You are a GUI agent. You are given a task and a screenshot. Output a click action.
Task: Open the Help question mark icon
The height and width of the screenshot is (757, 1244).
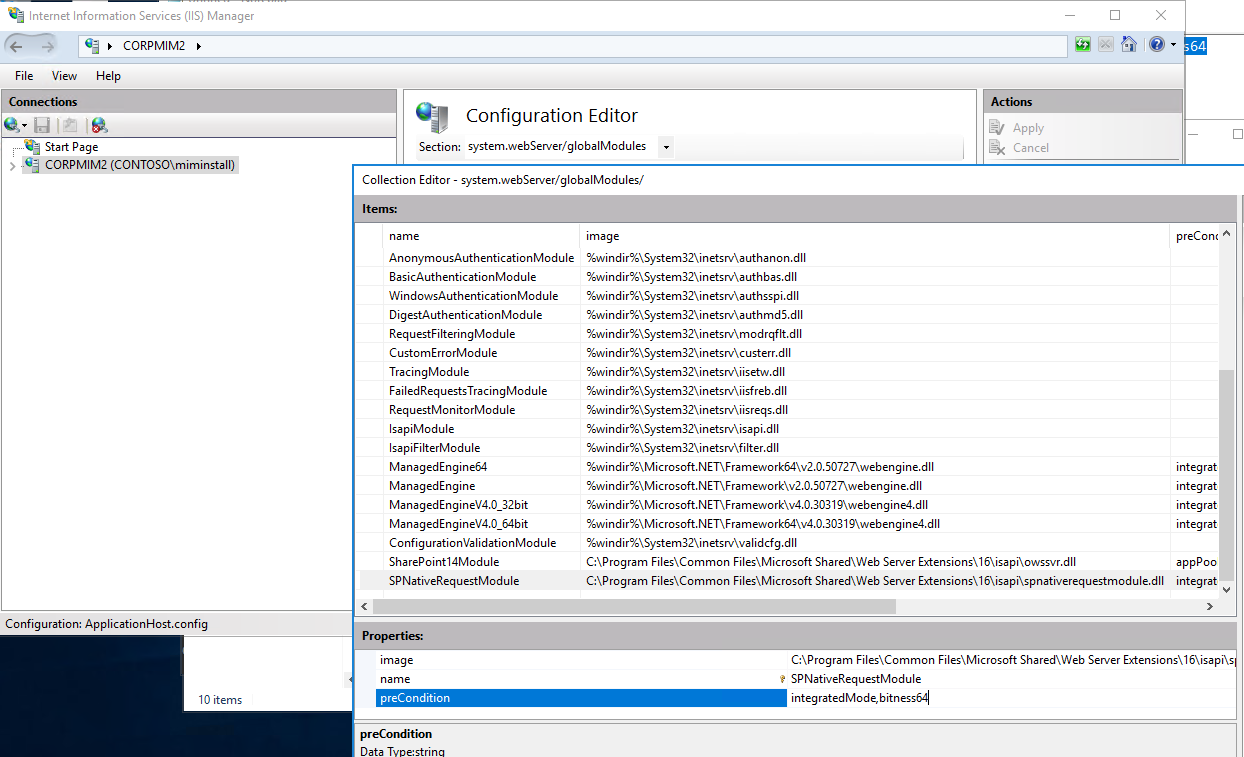click(x=1157, y=45)
